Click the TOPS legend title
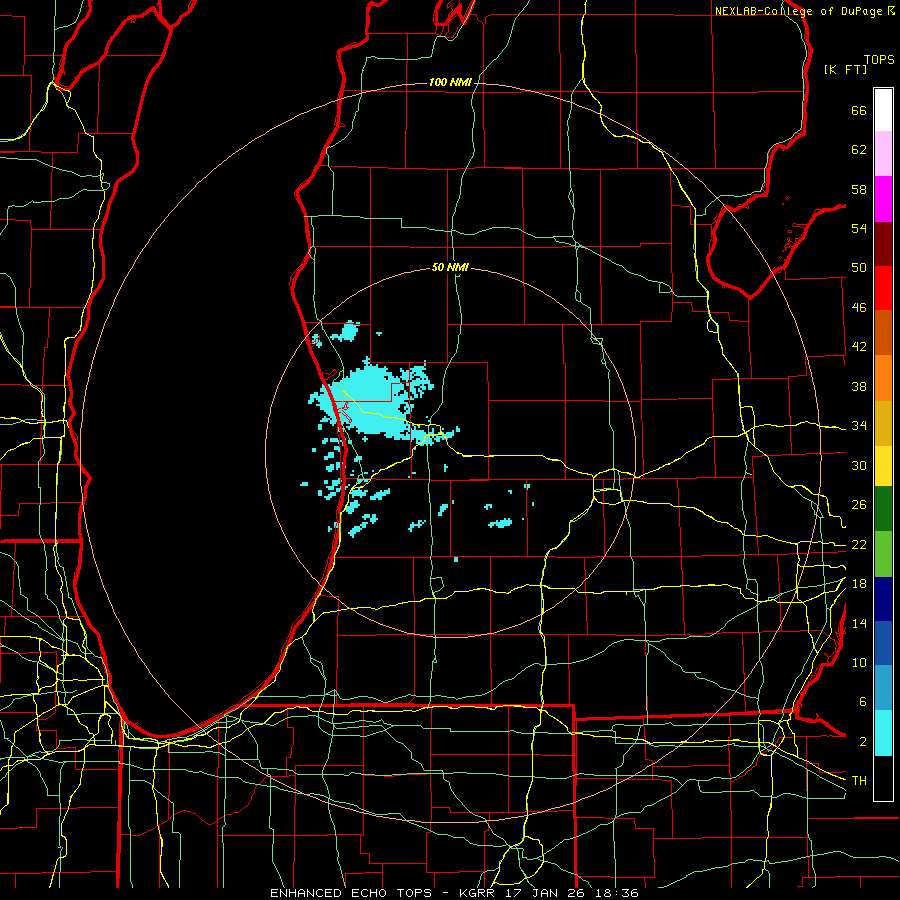Viewport: 900px width, 900px height. pos(879,60)
